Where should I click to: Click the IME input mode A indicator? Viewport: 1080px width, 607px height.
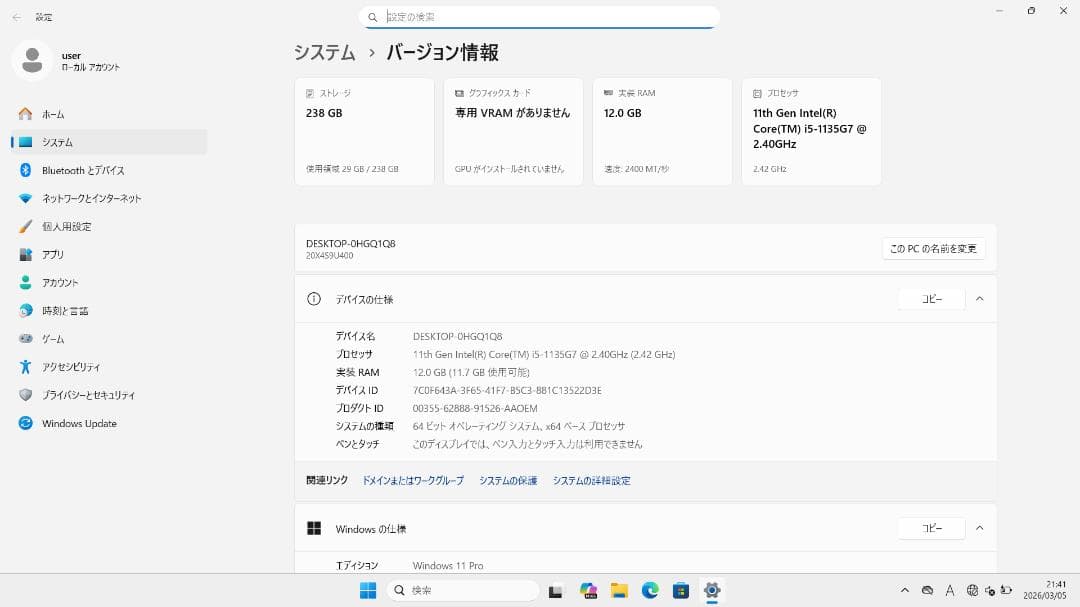(x=950, y=590)
